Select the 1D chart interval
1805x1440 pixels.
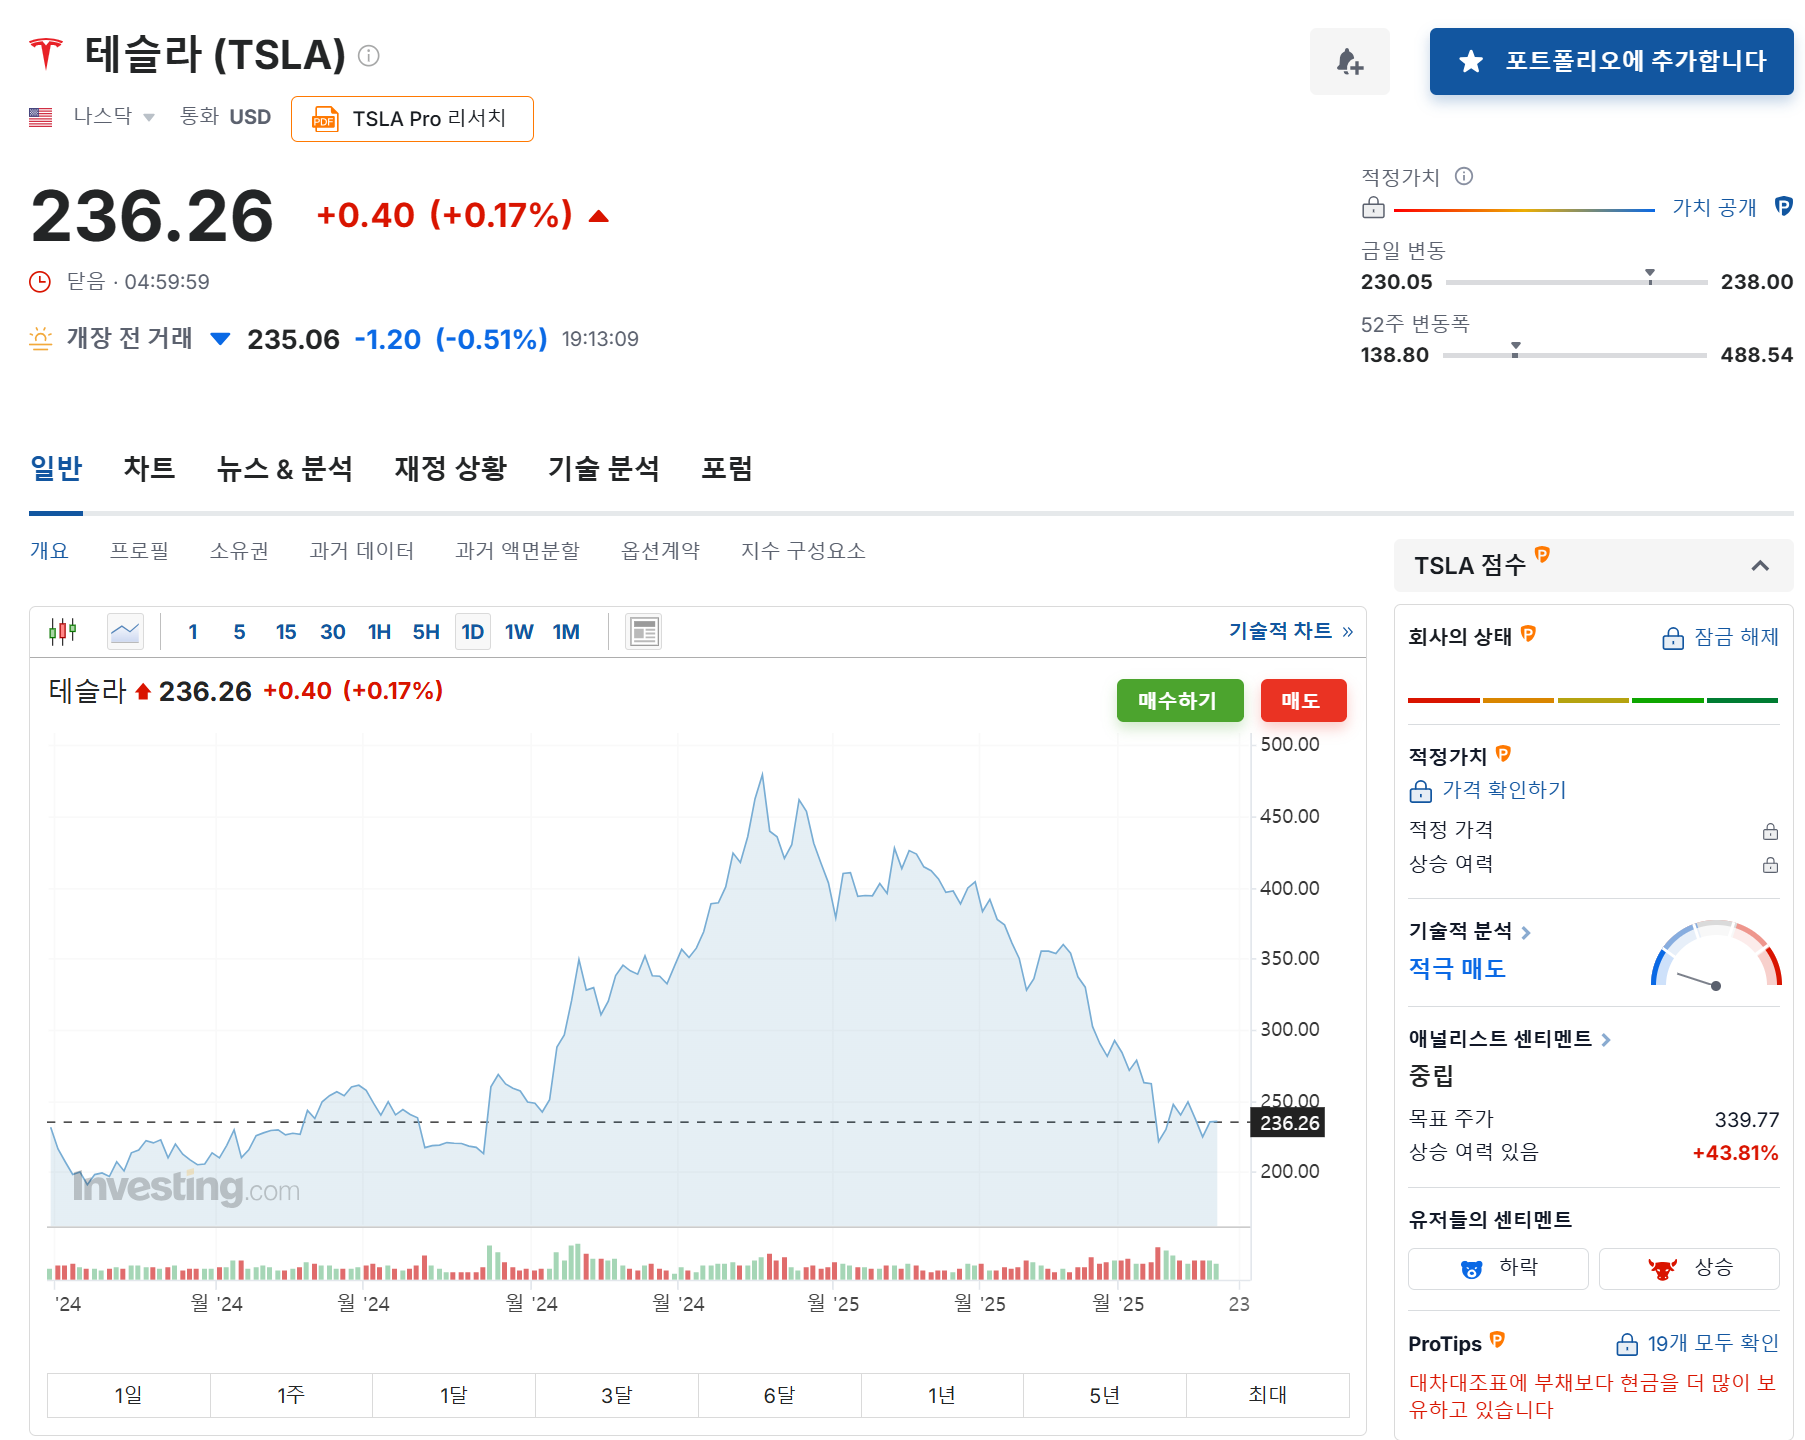point(473,632)
